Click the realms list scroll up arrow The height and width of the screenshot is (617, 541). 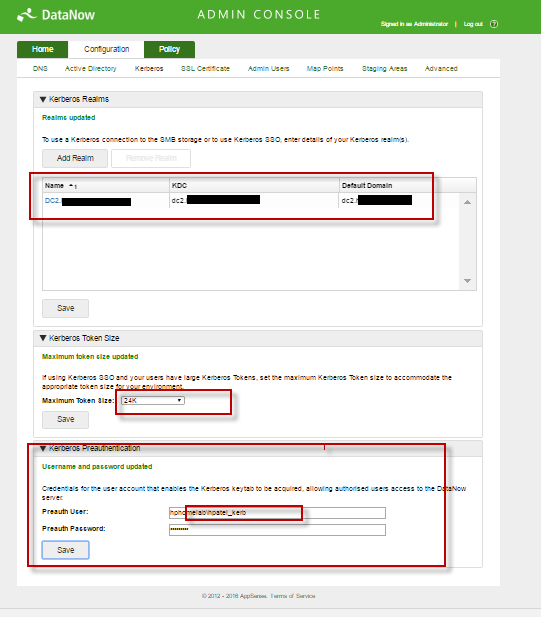tap(467, 202)
